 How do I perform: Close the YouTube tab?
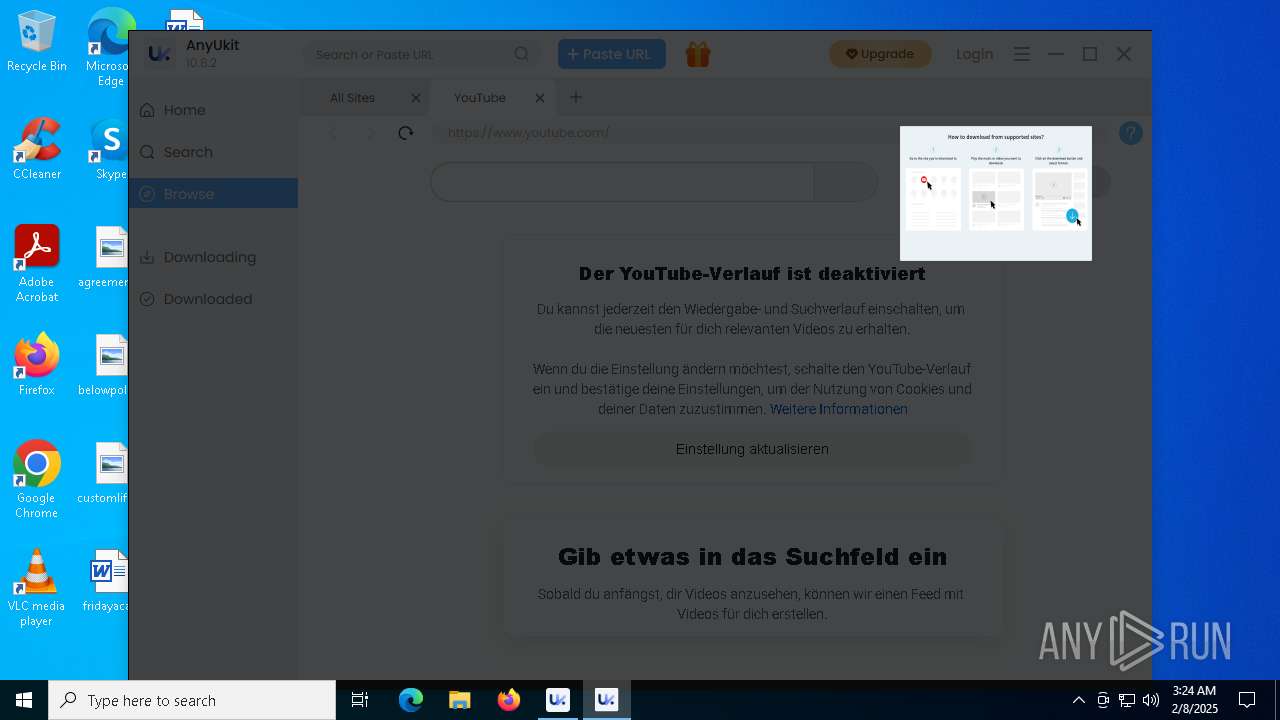click(x=540, y=98)
